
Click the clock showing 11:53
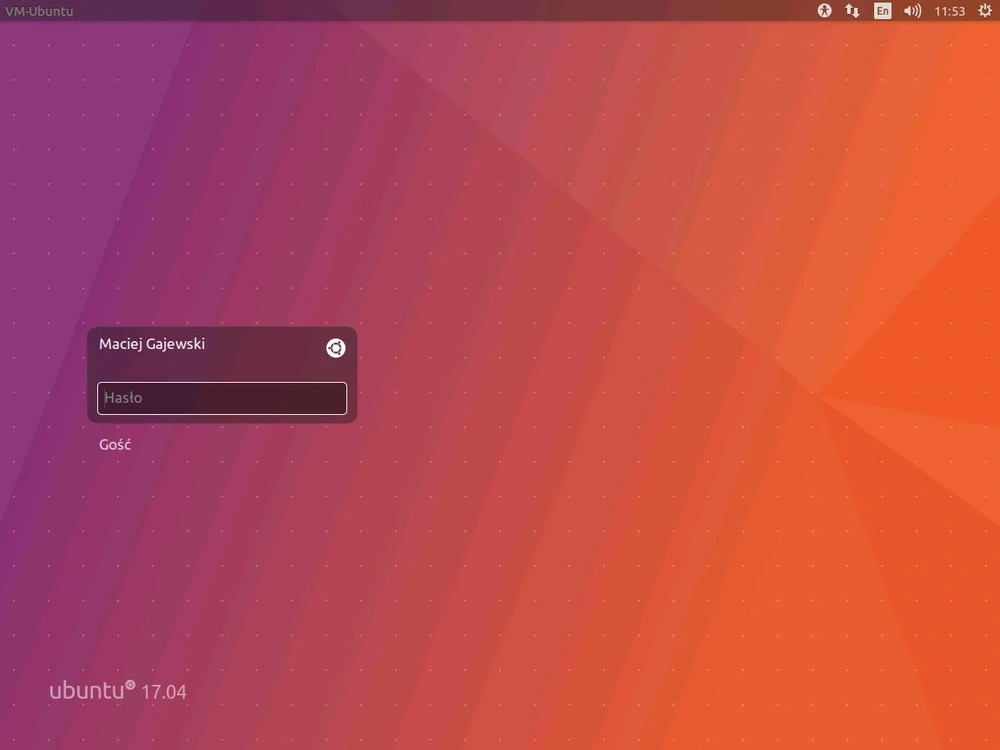949,11
